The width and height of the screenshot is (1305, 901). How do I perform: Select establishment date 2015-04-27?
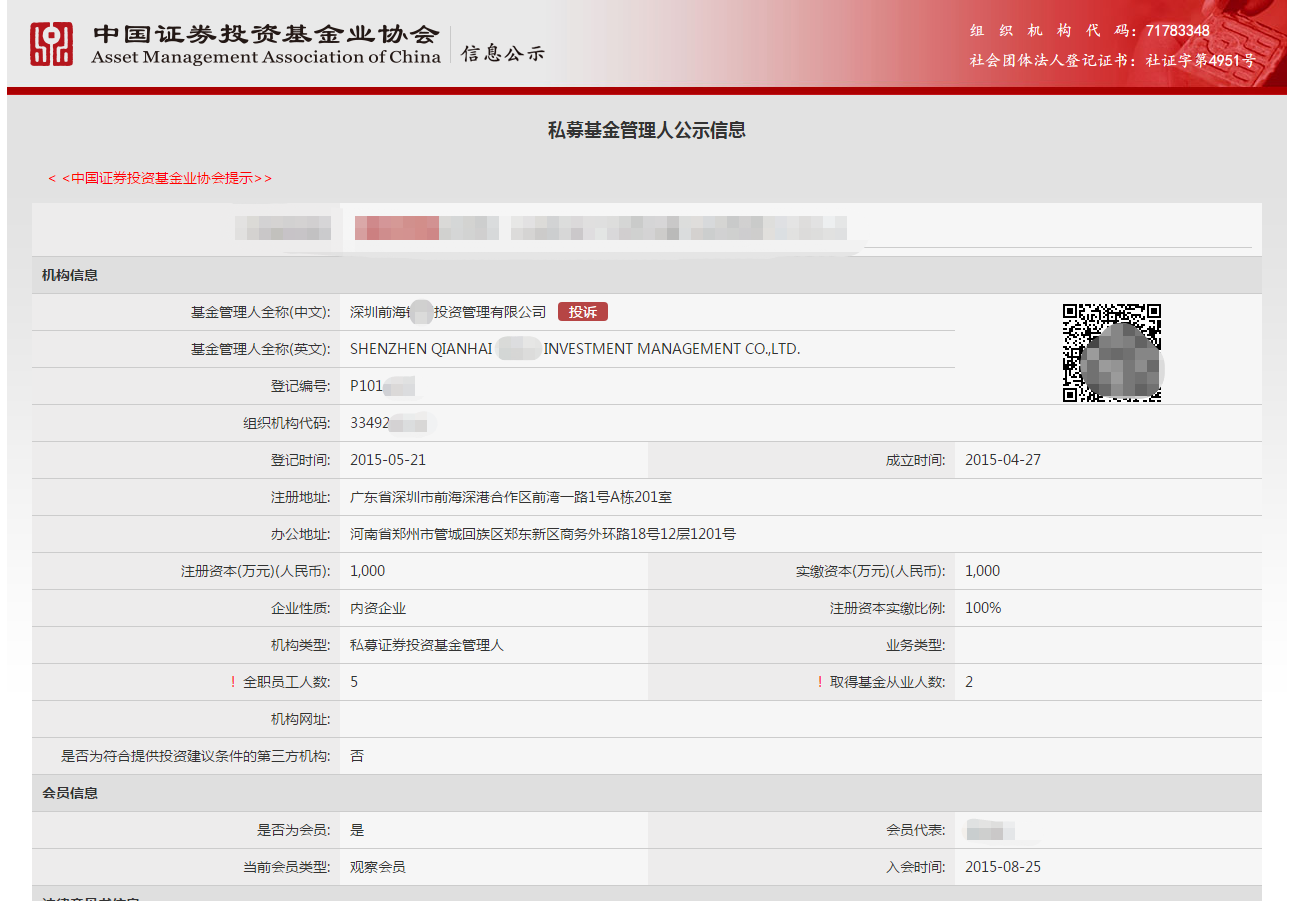[x=1003, y=460]
